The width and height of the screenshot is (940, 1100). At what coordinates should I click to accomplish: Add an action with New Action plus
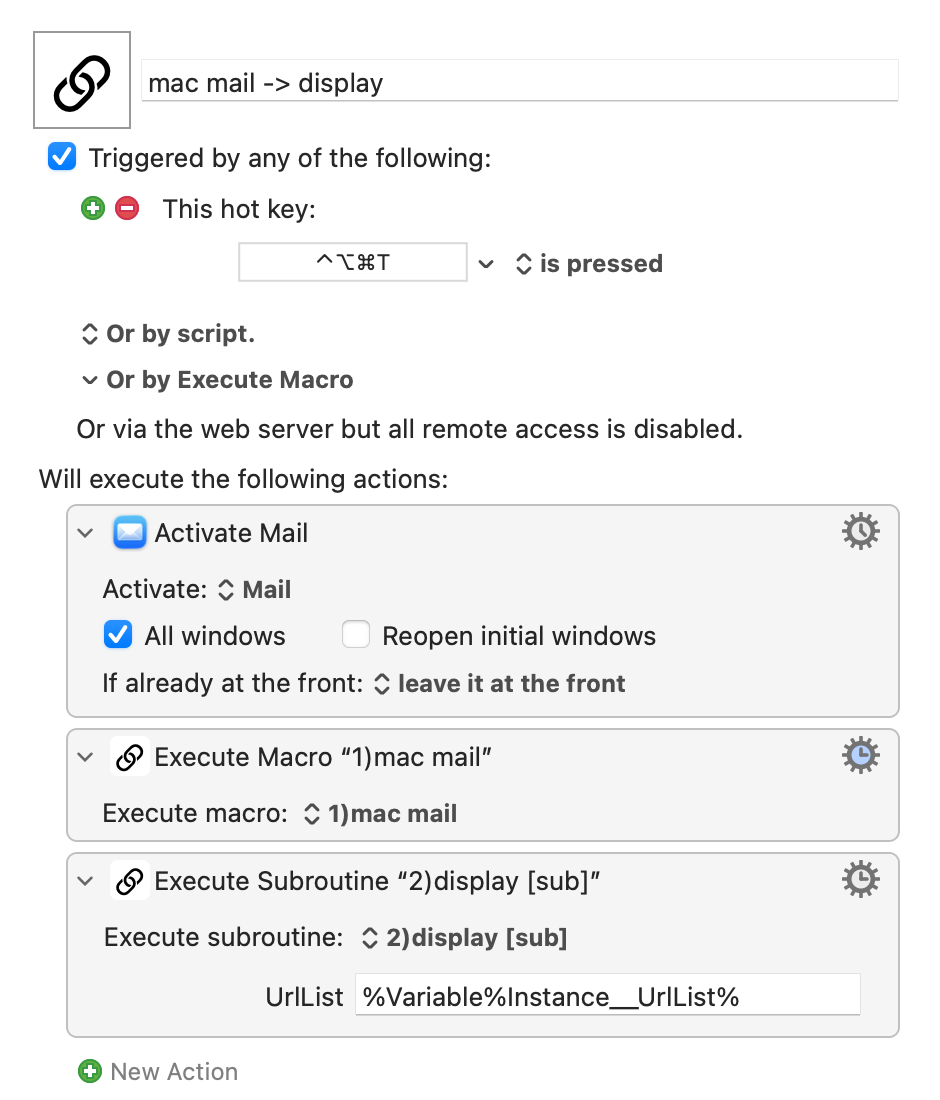point(90,1071)
